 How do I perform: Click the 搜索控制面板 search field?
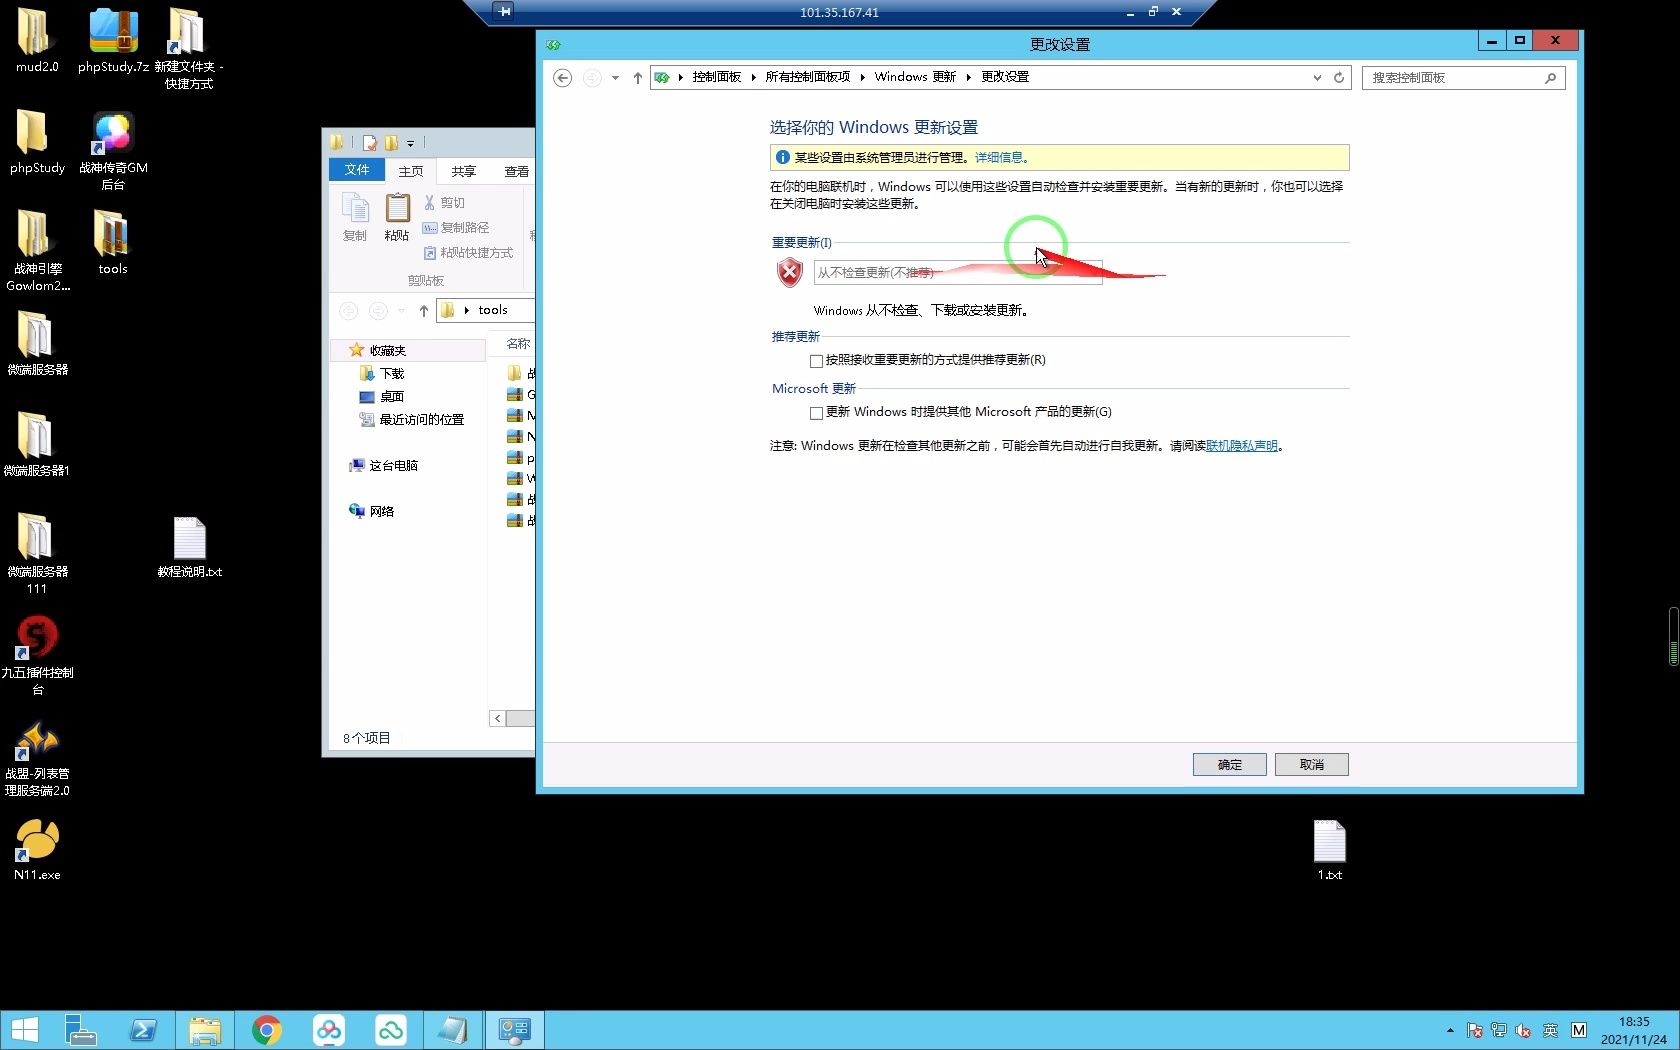click(1463, 78)
